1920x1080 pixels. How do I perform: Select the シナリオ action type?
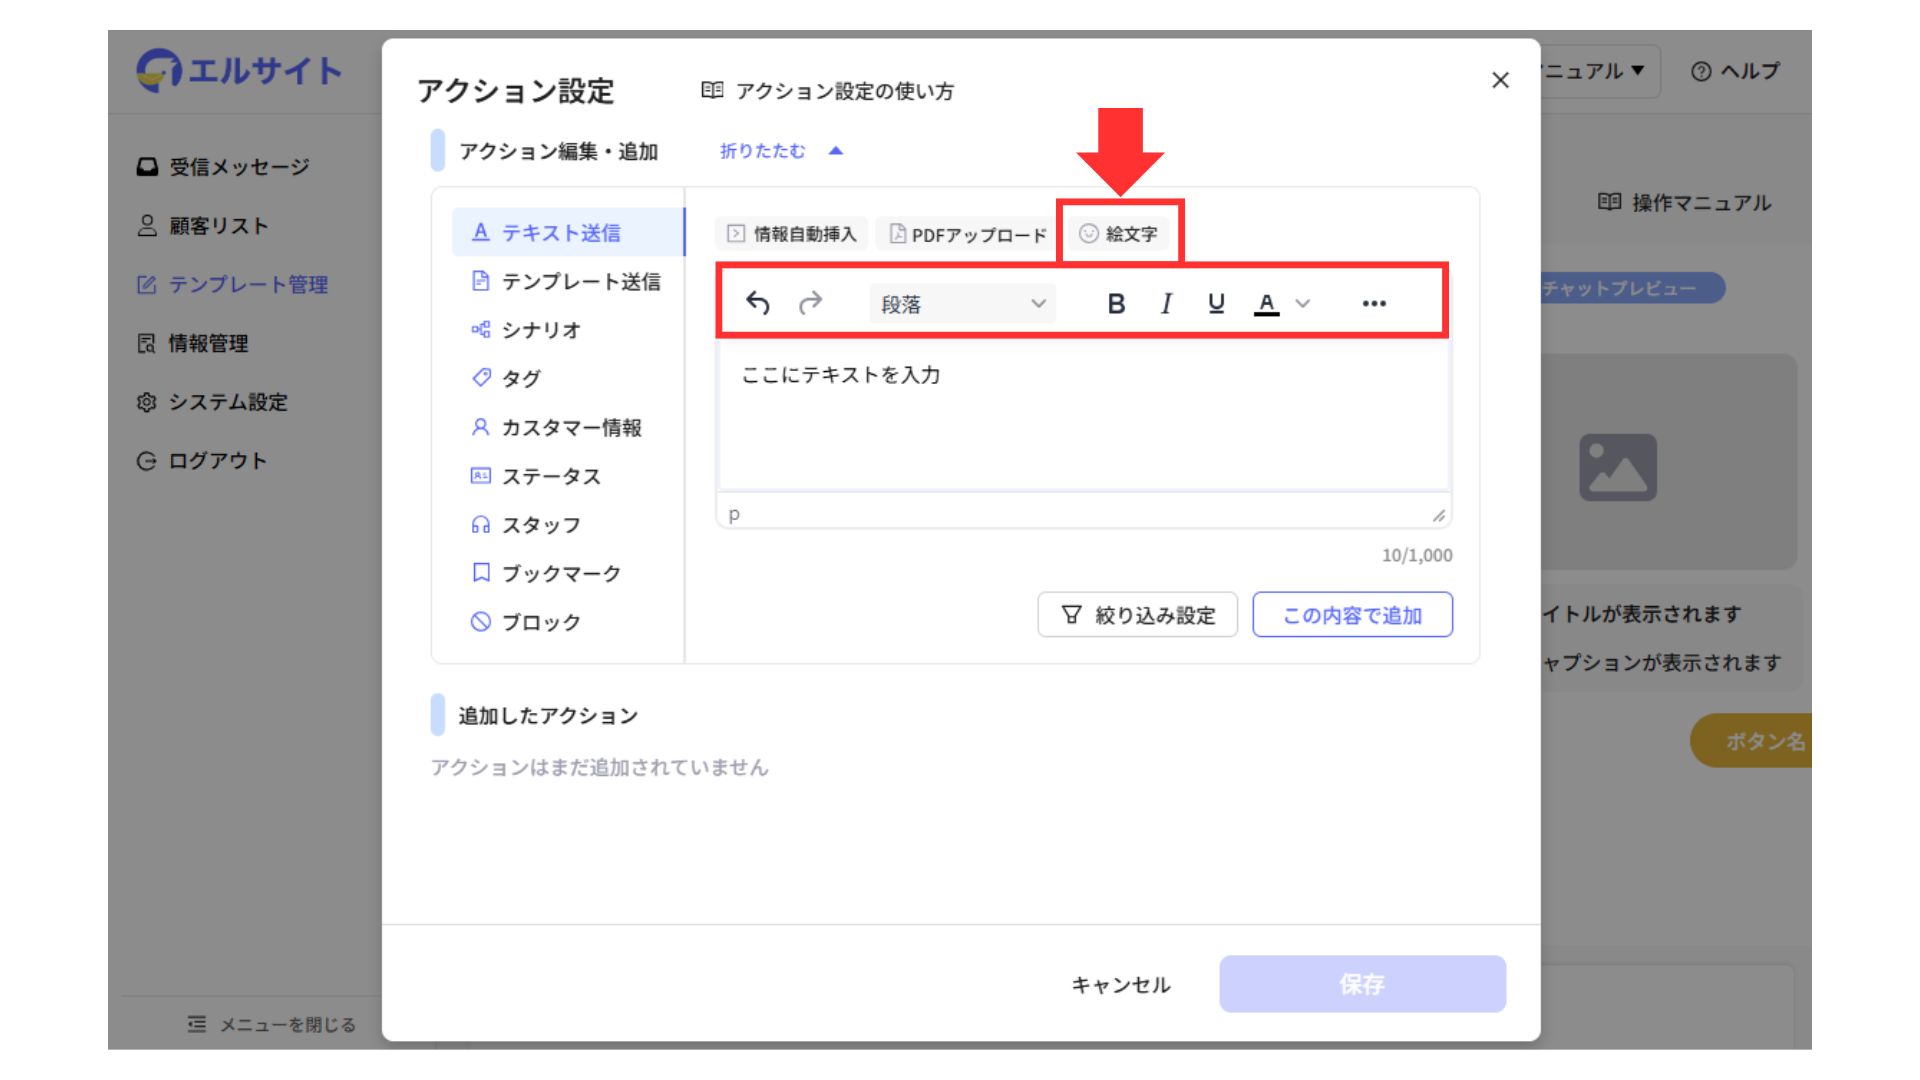(x=540, y=330)
